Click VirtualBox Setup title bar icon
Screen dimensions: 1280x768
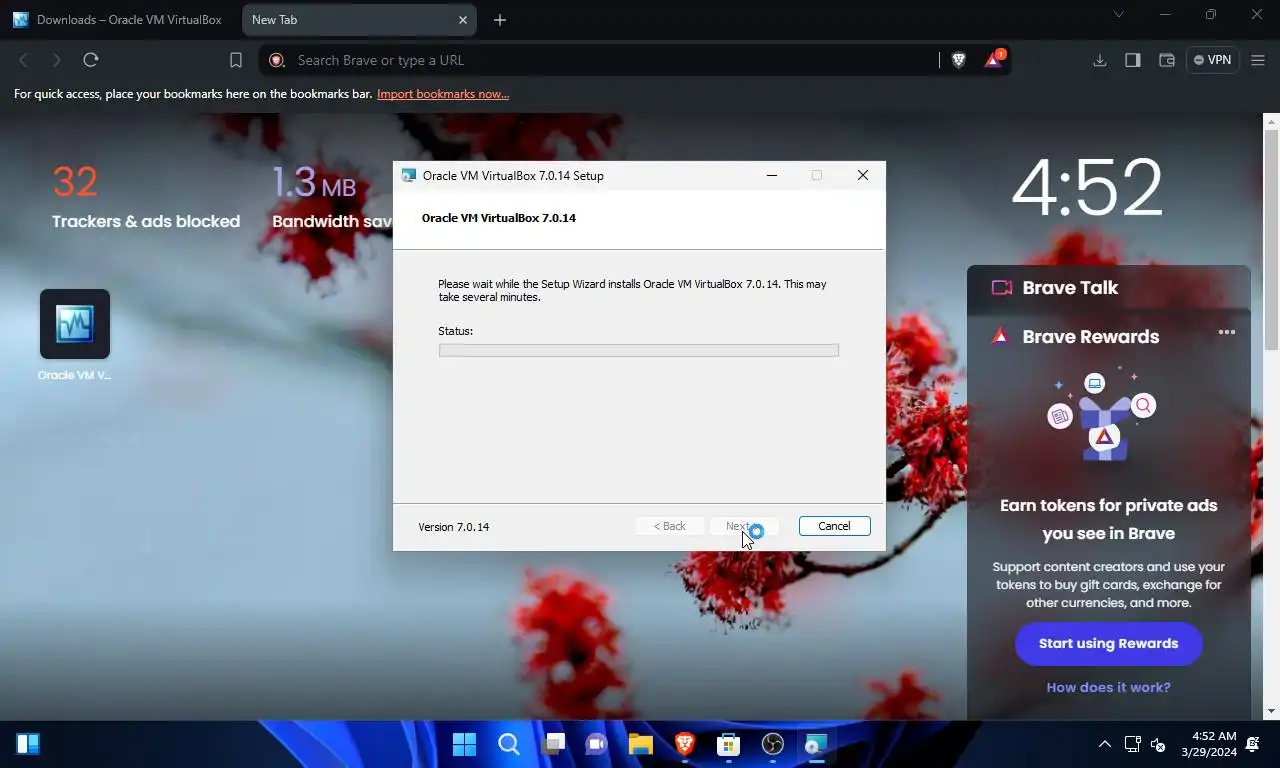point(408,175)
